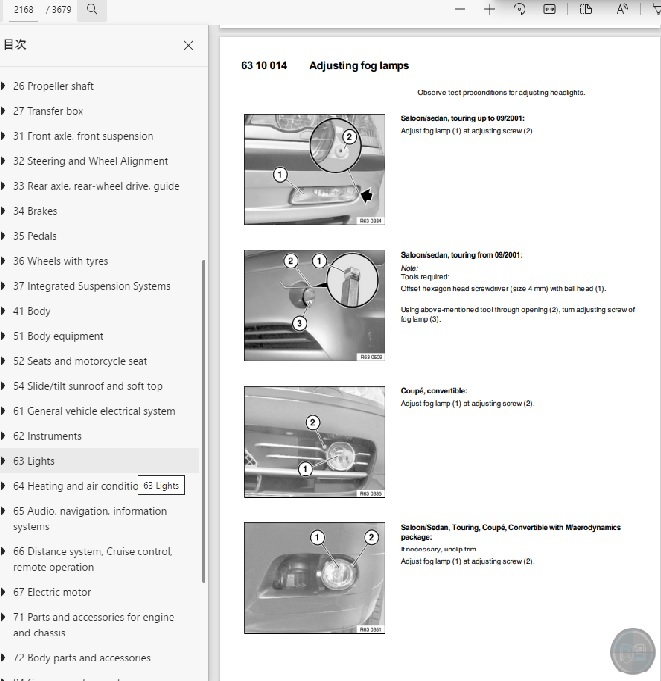661x681 pixels.
Task: Click the floating book button at bottom right
Action: (633, 650)
